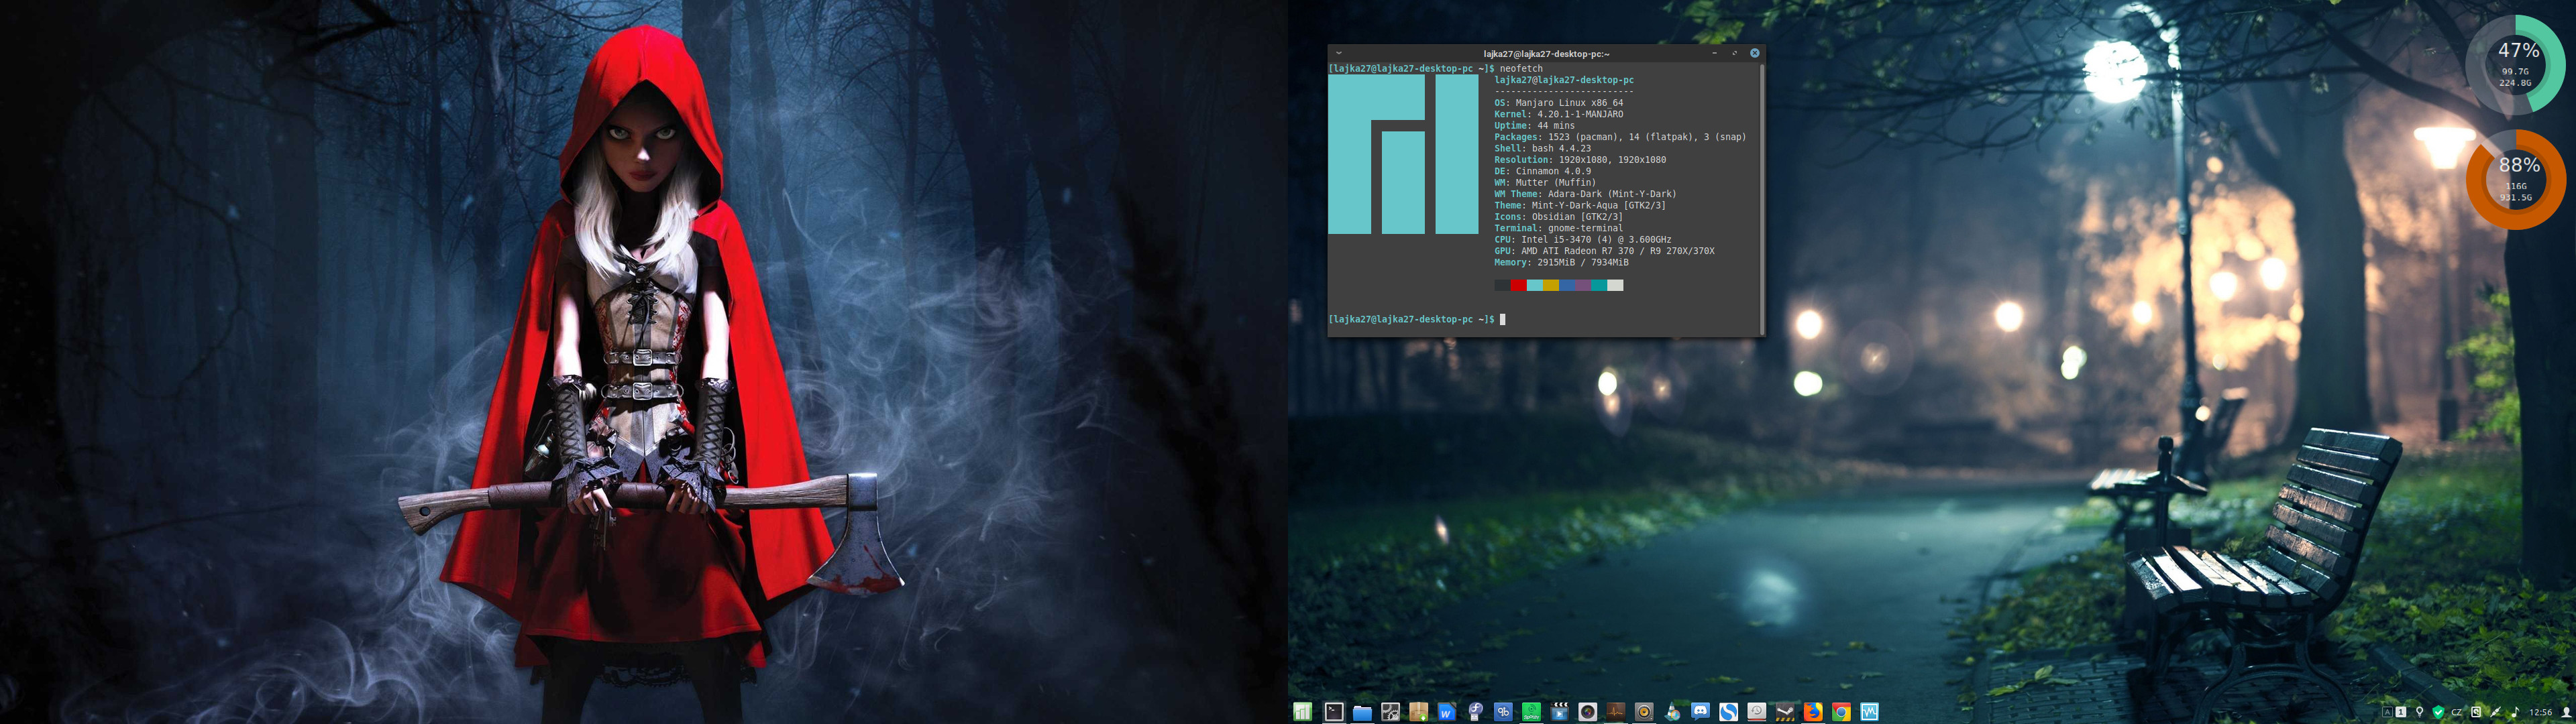
Task: Open the sound music note applet
Action: [x=2515, y=713]
